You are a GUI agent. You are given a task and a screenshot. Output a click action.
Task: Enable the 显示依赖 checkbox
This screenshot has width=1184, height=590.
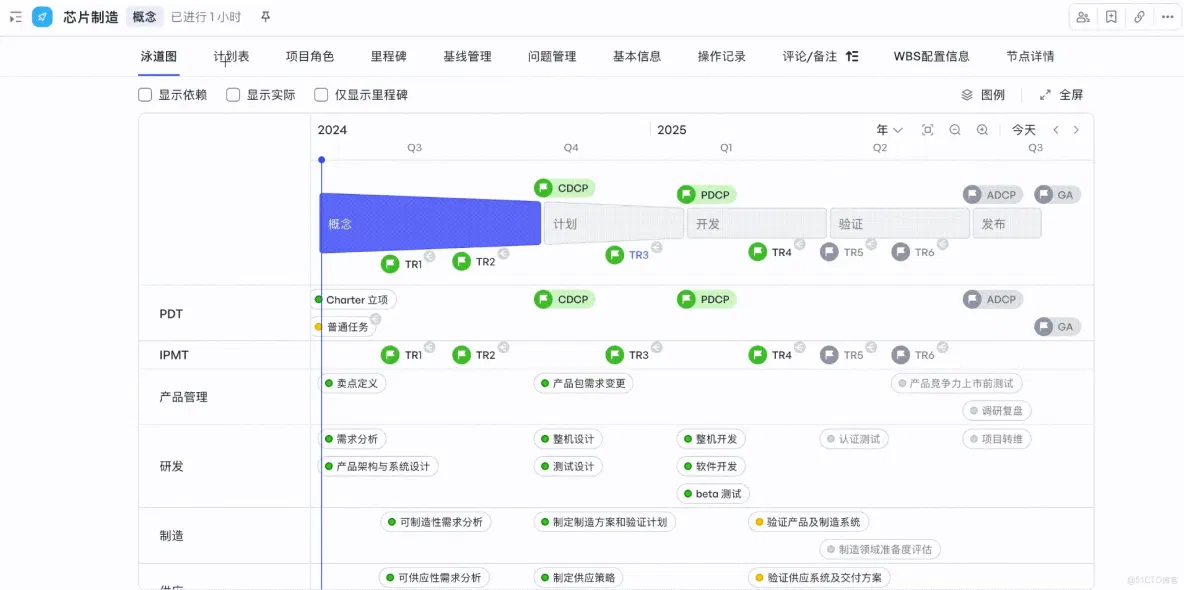coord(146,94)
